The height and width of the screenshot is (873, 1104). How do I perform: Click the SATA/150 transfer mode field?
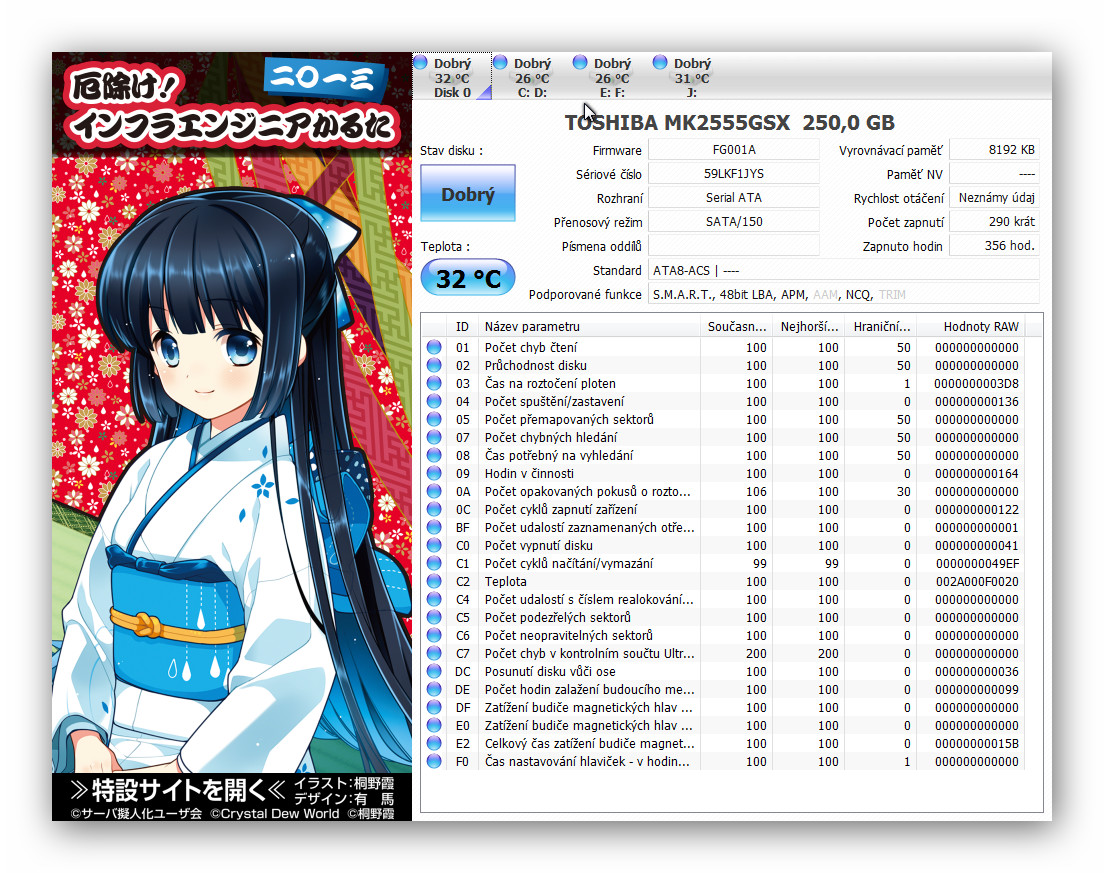(x=734, y=222)
